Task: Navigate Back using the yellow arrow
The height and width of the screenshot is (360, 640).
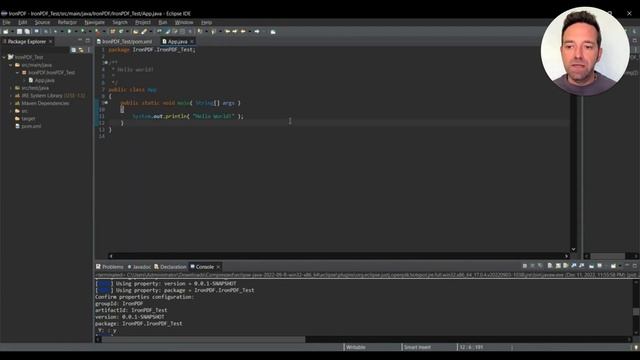Action: (x=243, y=31)
